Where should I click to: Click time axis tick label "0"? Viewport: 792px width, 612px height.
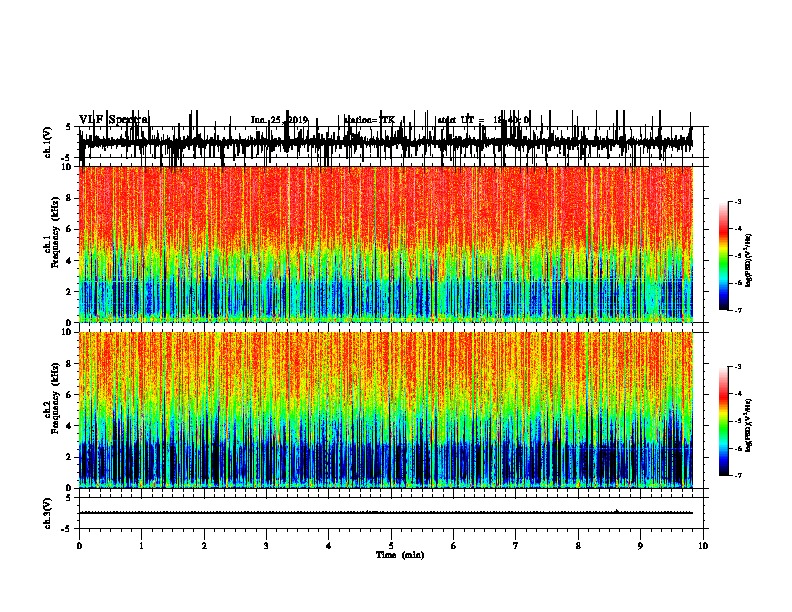point(79,546)
